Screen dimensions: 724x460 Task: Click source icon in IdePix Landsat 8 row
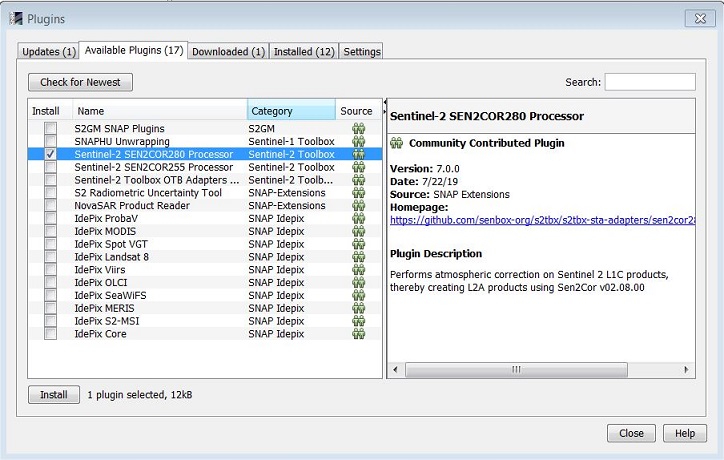pyautogui.click(x=358, y=257)
